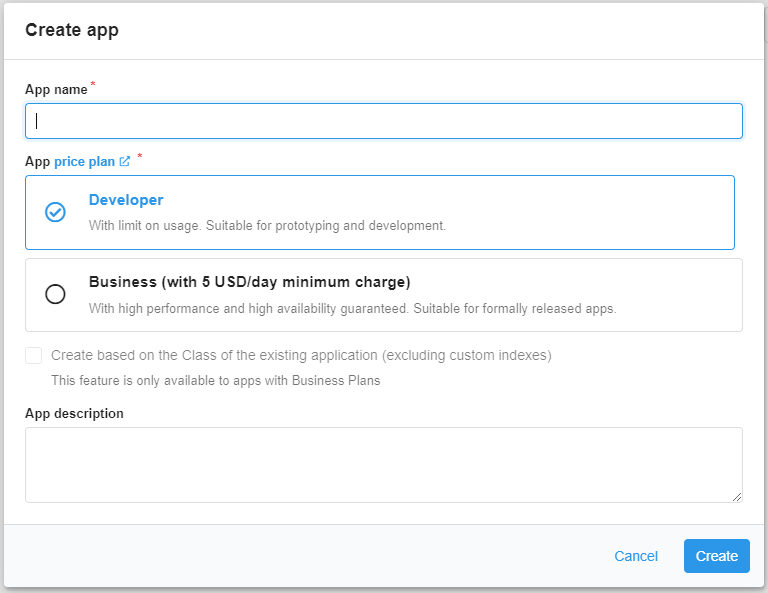
Task: Open the price plan link
Action: point(84,161)
